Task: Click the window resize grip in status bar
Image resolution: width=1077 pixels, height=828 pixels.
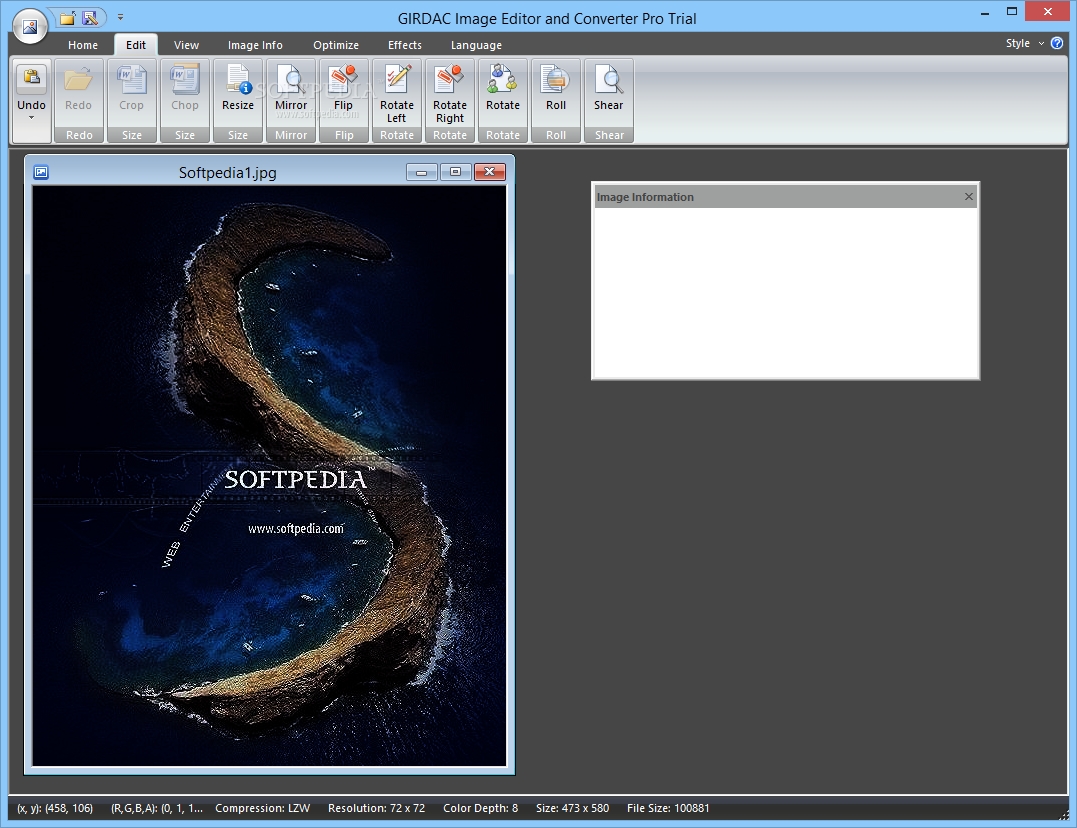Action: (1064, 815)
